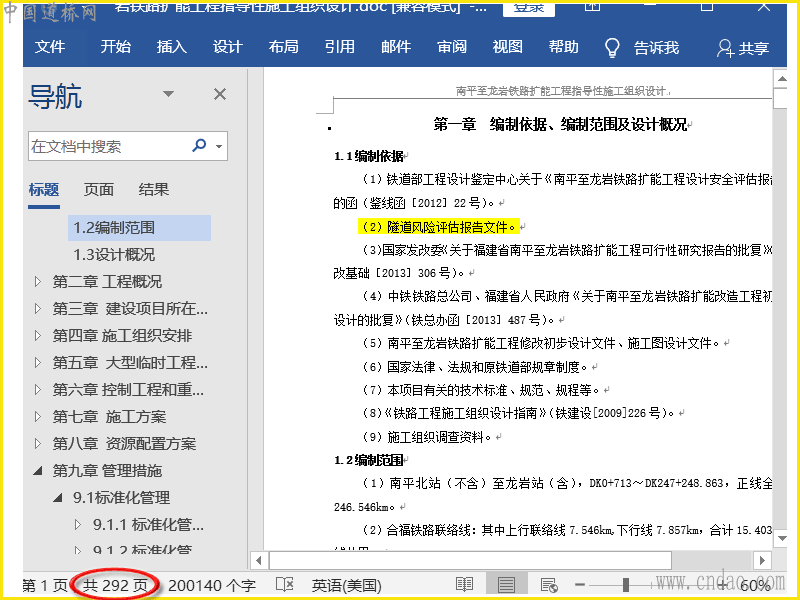Image resolution: width=800 pixels, height=600 pixels.
Task: Go to heading 第九章 管理措施
Action: [107, 471]
